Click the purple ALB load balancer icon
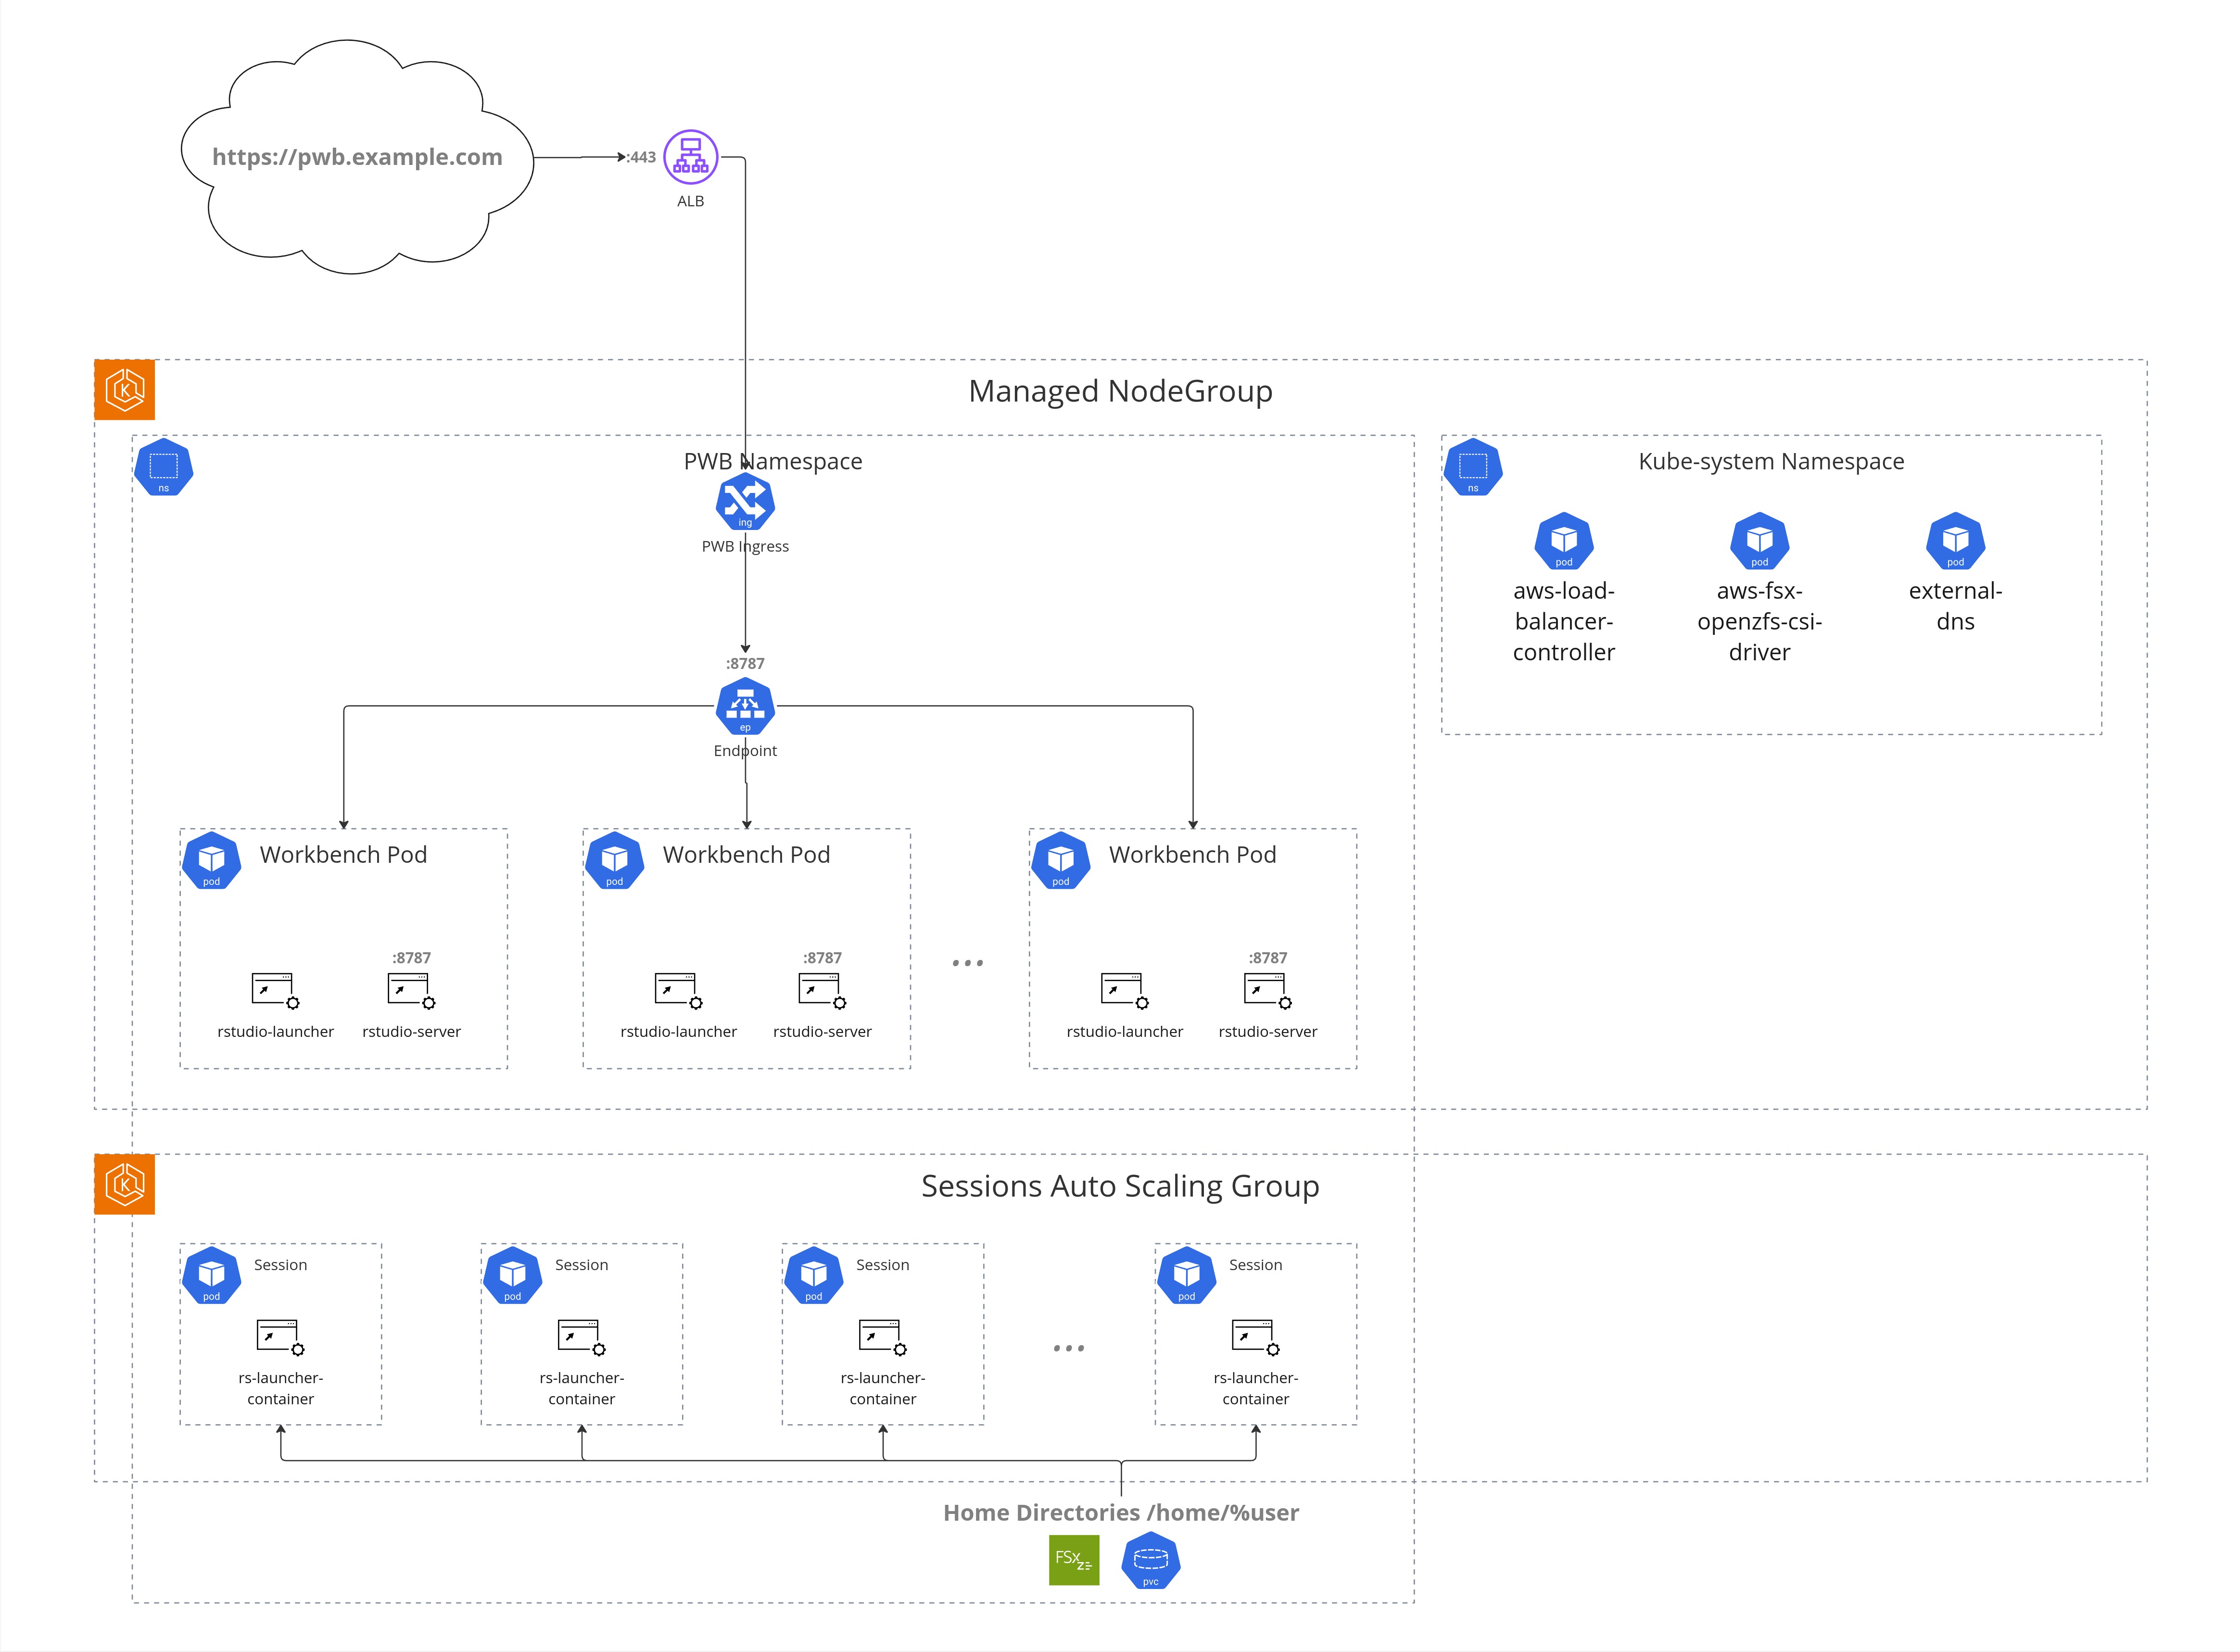The height and width of the screenshot is (1652, 2240). point(691,157)
